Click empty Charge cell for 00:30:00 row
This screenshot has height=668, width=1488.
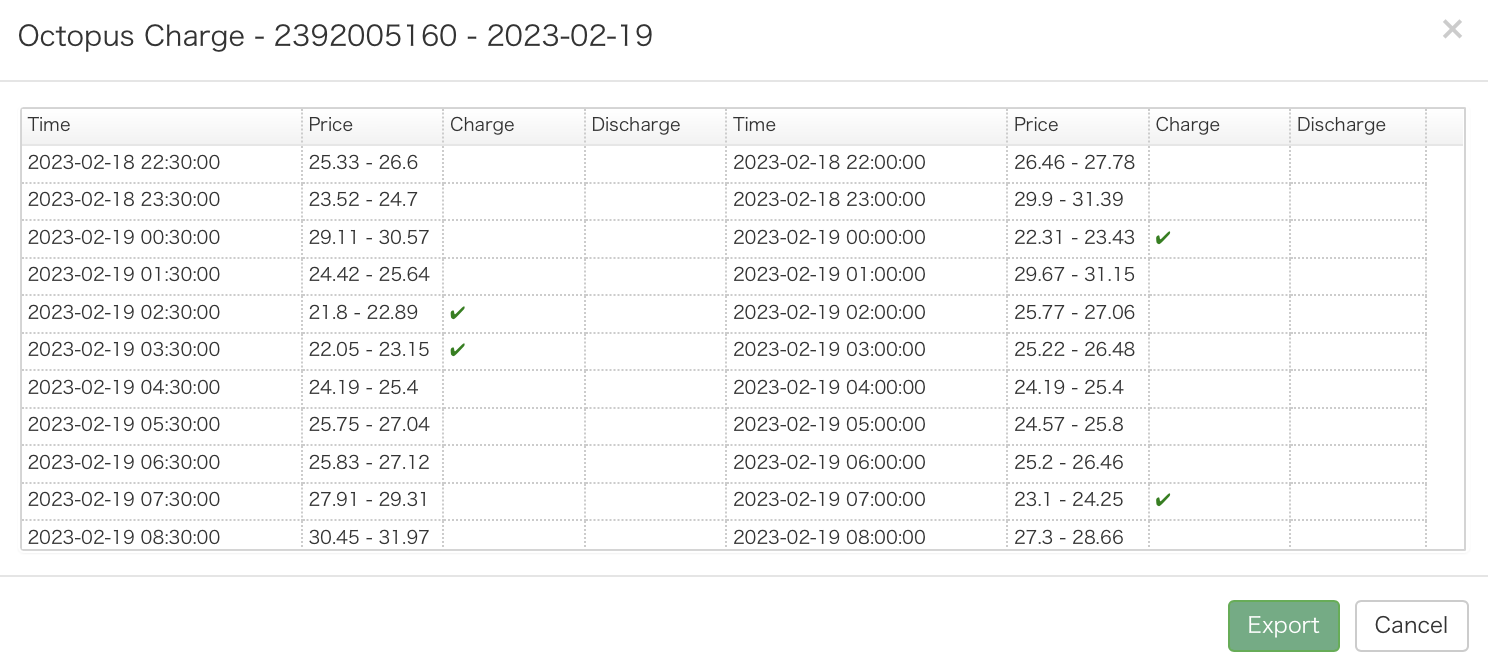513,238
